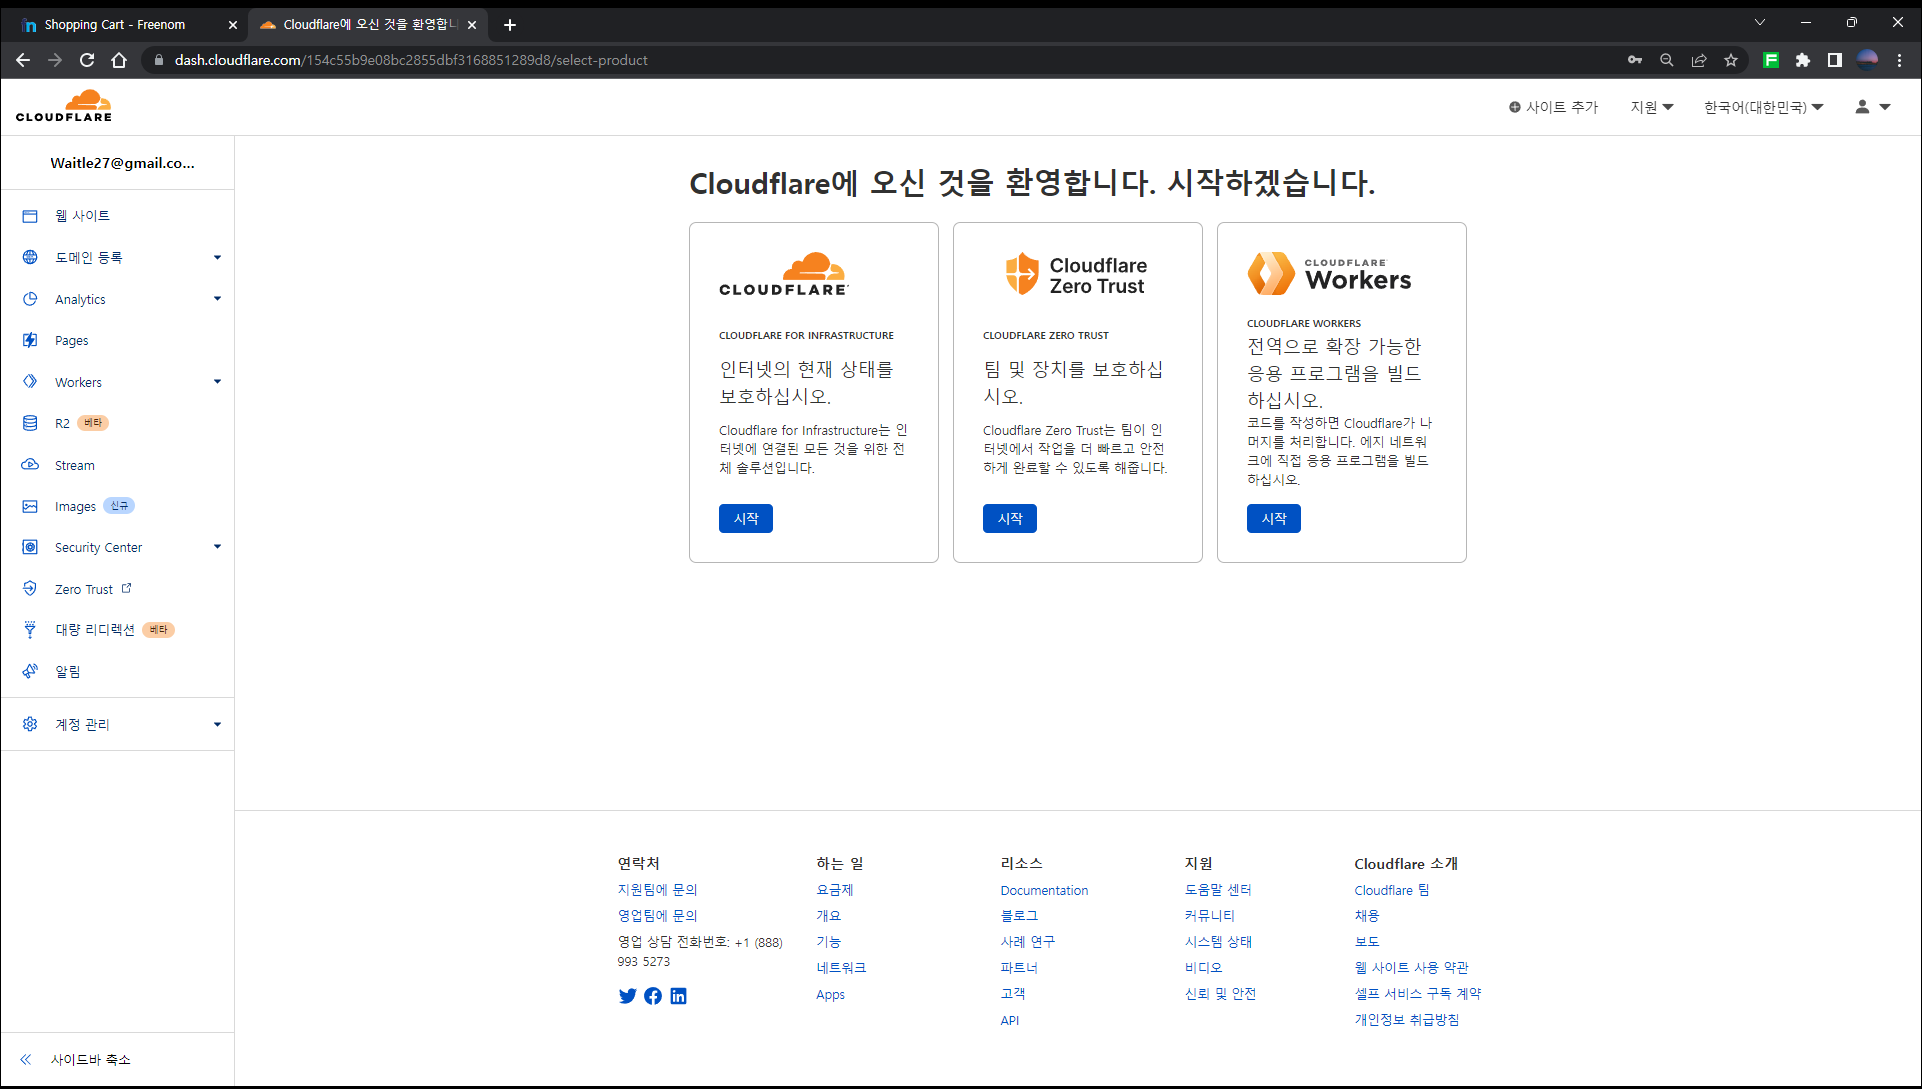Viewport: 1922px width, 1089px height.
Task: Click the Stream cloud icon in sidebar
Action: 30,465
